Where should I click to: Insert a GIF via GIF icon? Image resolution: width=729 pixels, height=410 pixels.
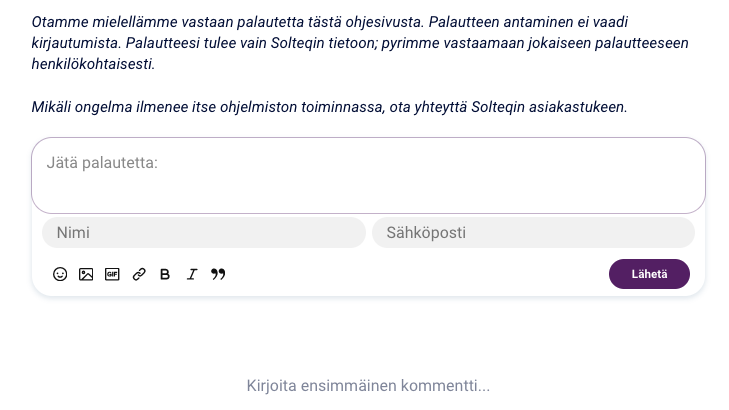pyautogui.click(x=112, y=274)
